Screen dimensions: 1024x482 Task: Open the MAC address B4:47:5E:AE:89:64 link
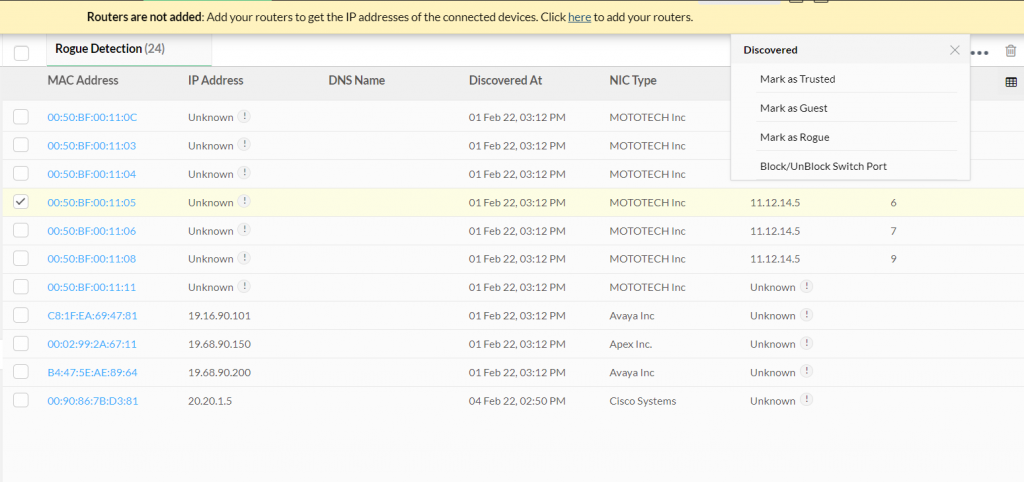(92, 373)
